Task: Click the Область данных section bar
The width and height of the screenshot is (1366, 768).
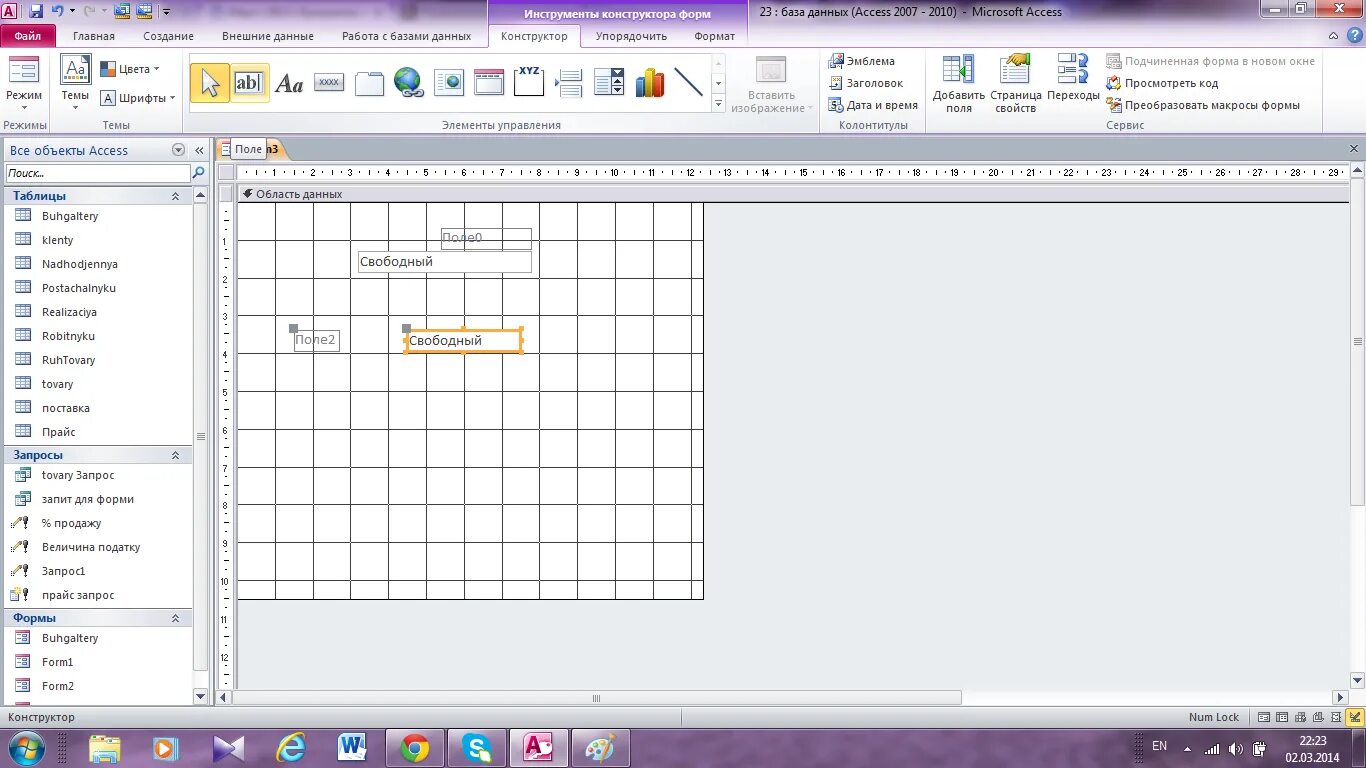Action: pos(793,194)
